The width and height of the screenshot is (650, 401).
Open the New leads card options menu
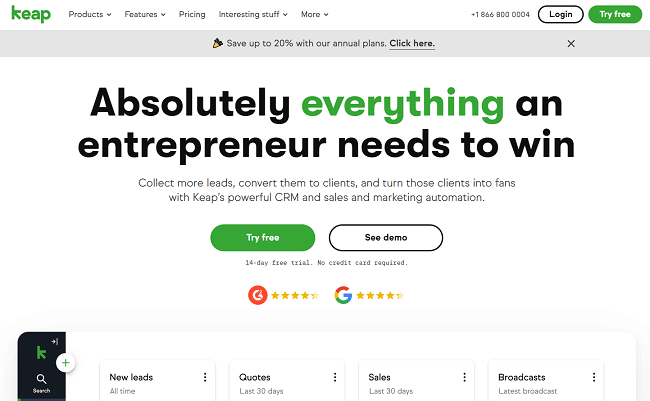205,377
